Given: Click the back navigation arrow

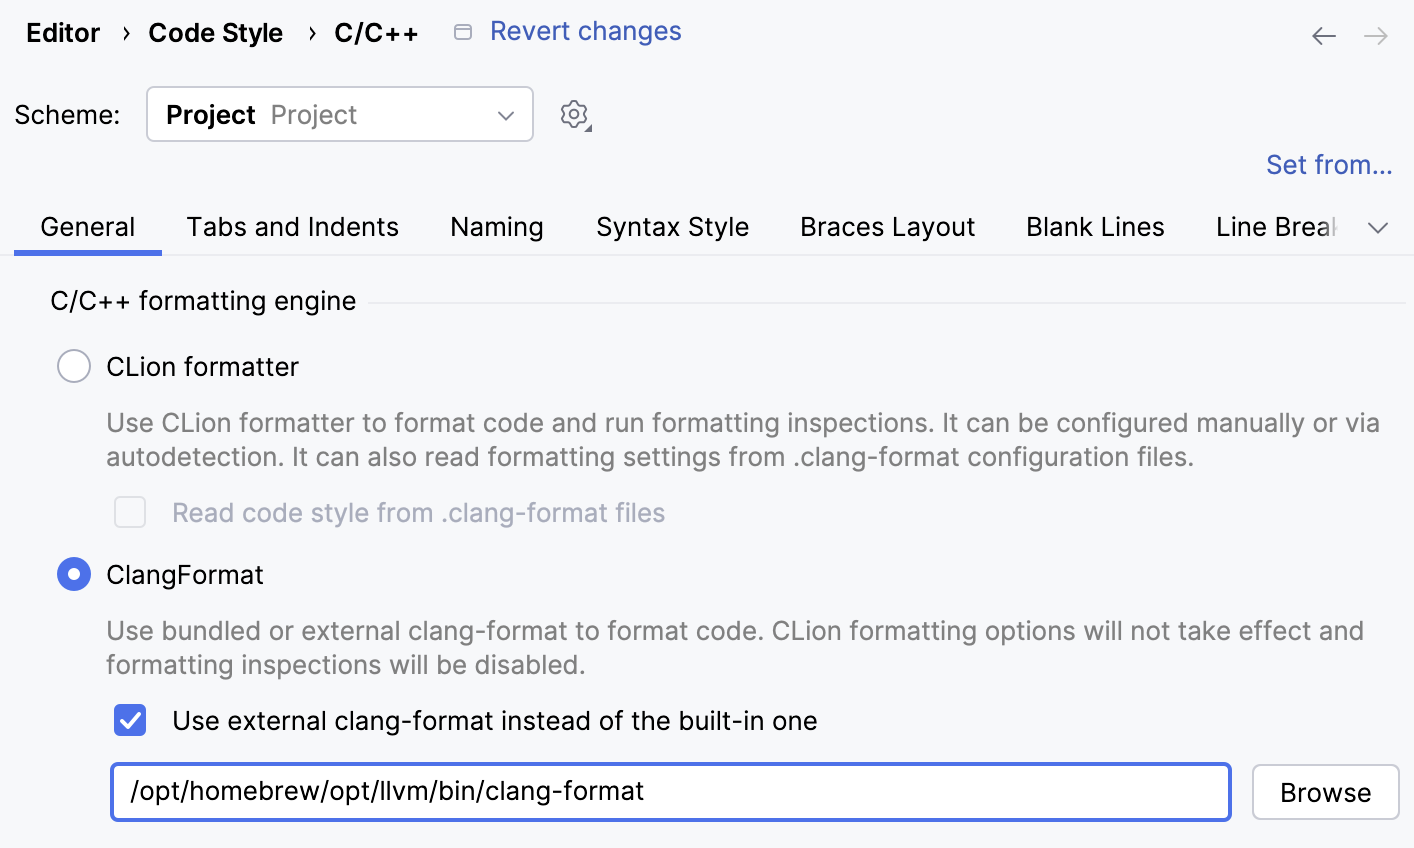Looking at the screenshot, I should coord(1323,35).
